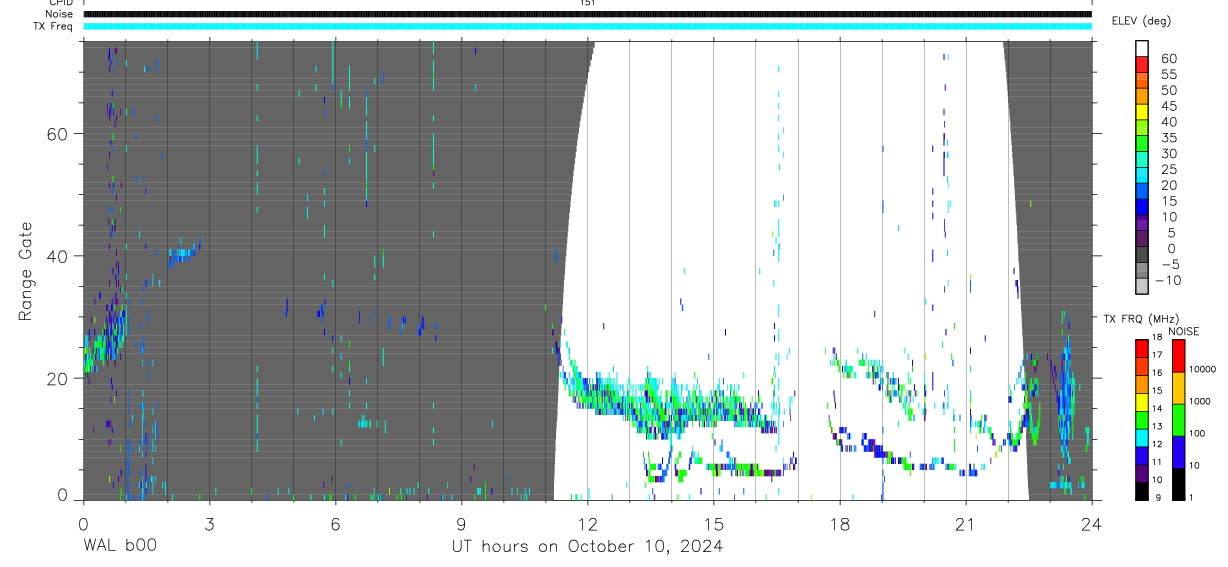Viewport: 1228px width, 567px height.
Task: Click the WAL b00 radar beam label
Action: [119, 546]
